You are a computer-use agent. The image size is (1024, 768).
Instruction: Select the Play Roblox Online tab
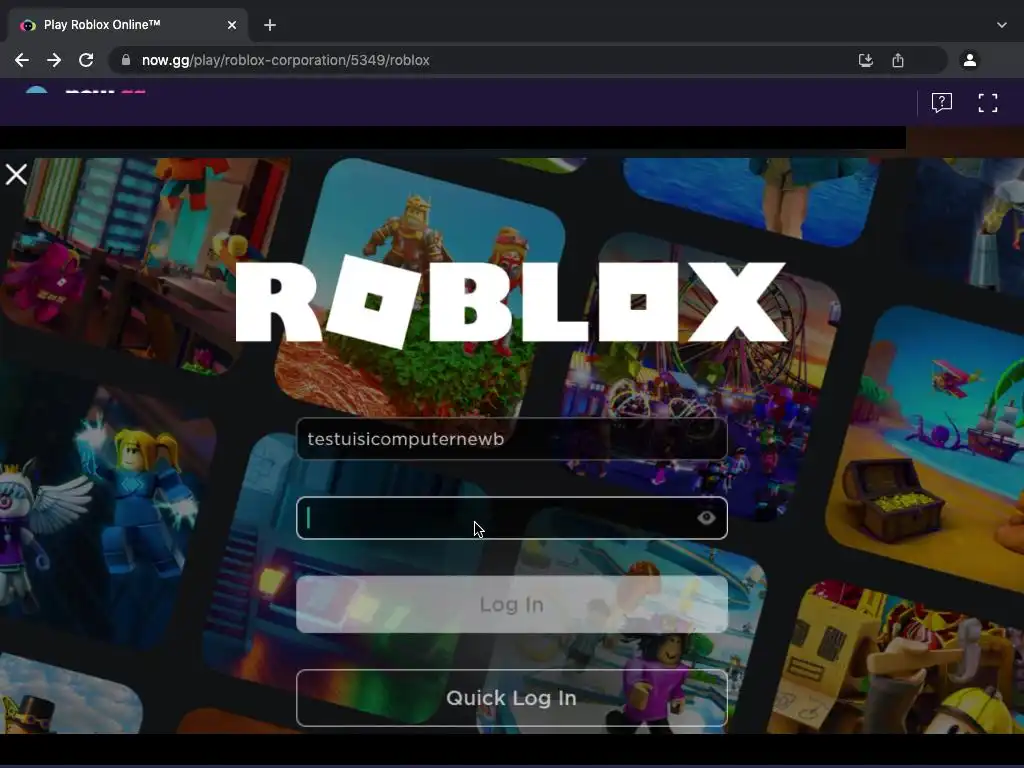click(128, 25)
